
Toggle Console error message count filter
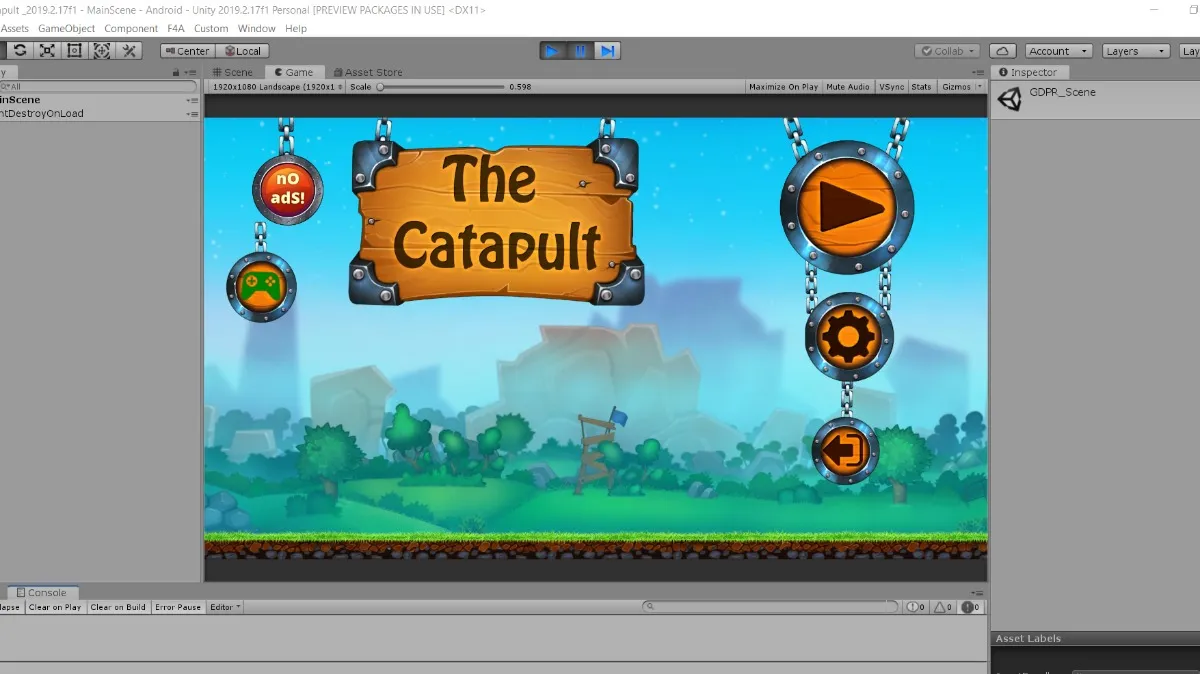pyautogui.click(x=972, y=607)
